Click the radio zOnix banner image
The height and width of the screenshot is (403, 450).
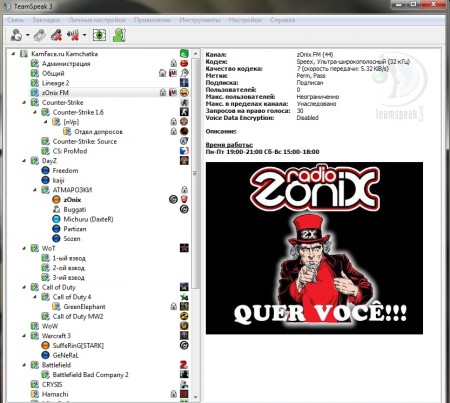point(314,248)
